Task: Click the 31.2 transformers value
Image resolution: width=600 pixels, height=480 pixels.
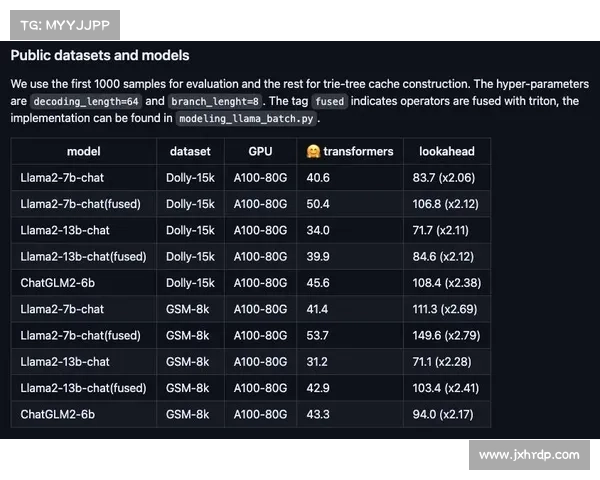Action: tap(317, 362)
